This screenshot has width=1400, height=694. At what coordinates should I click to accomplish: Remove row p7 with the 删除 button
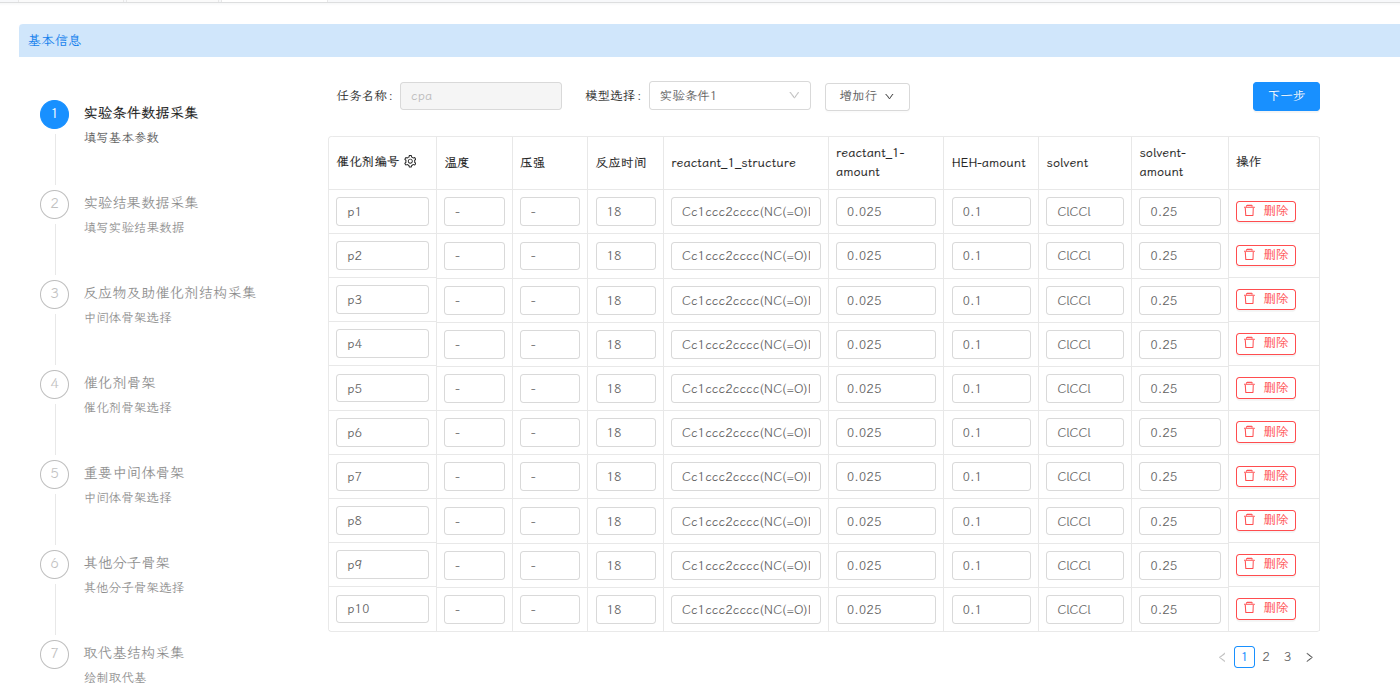point(1265,476)
